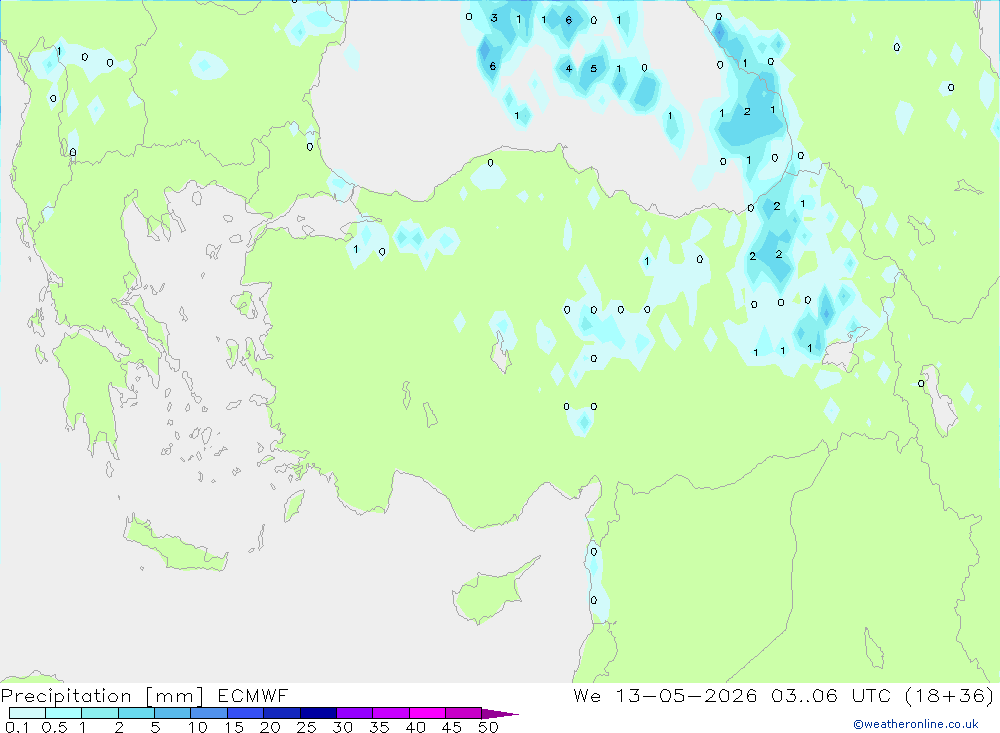The image size is (1000, 733).
Task: Click the 40–45 mm magenta legend swatch
Action: click(x=427, y=713)
